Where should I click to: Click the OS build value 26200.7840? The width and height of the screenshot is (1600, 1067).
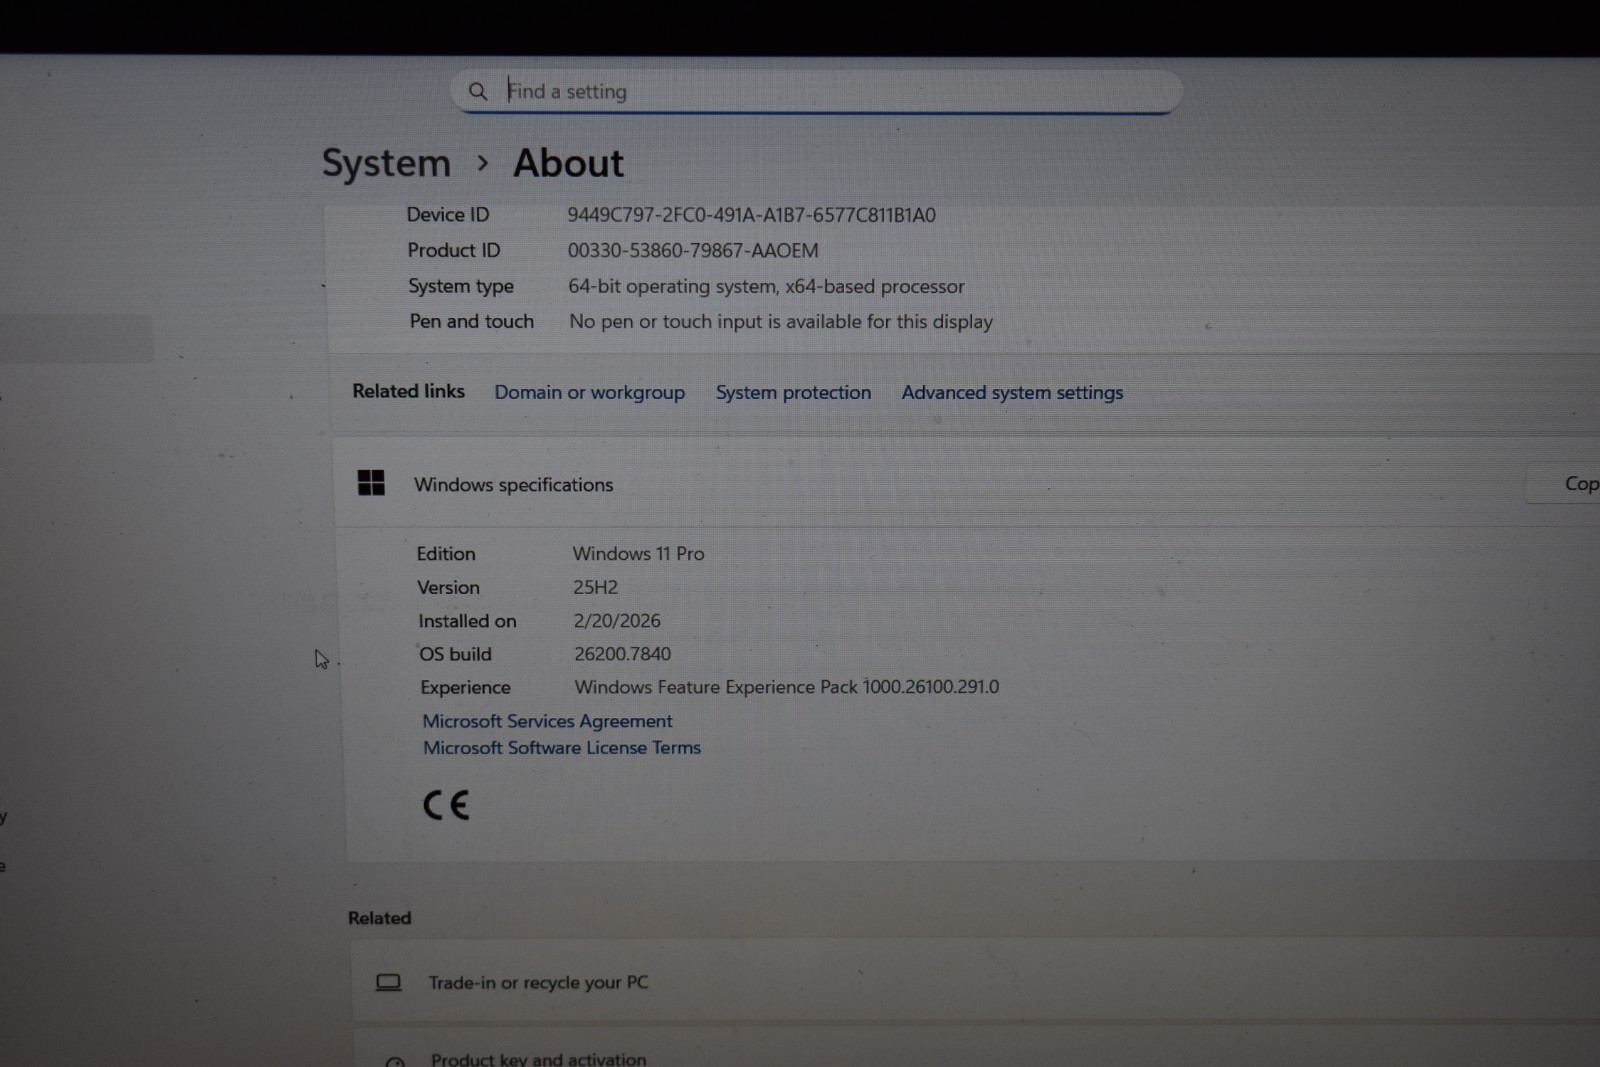coord(622,654)
